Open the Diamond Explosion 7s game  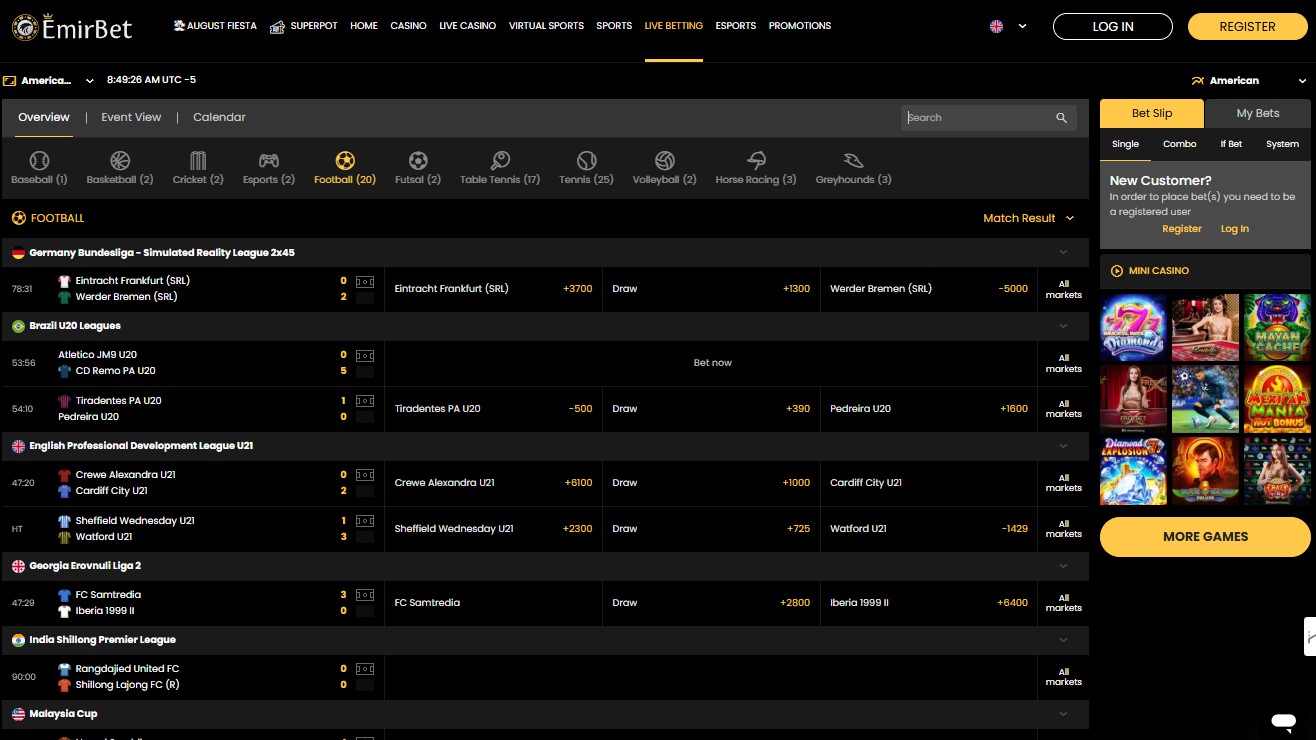coord(1133,471)
